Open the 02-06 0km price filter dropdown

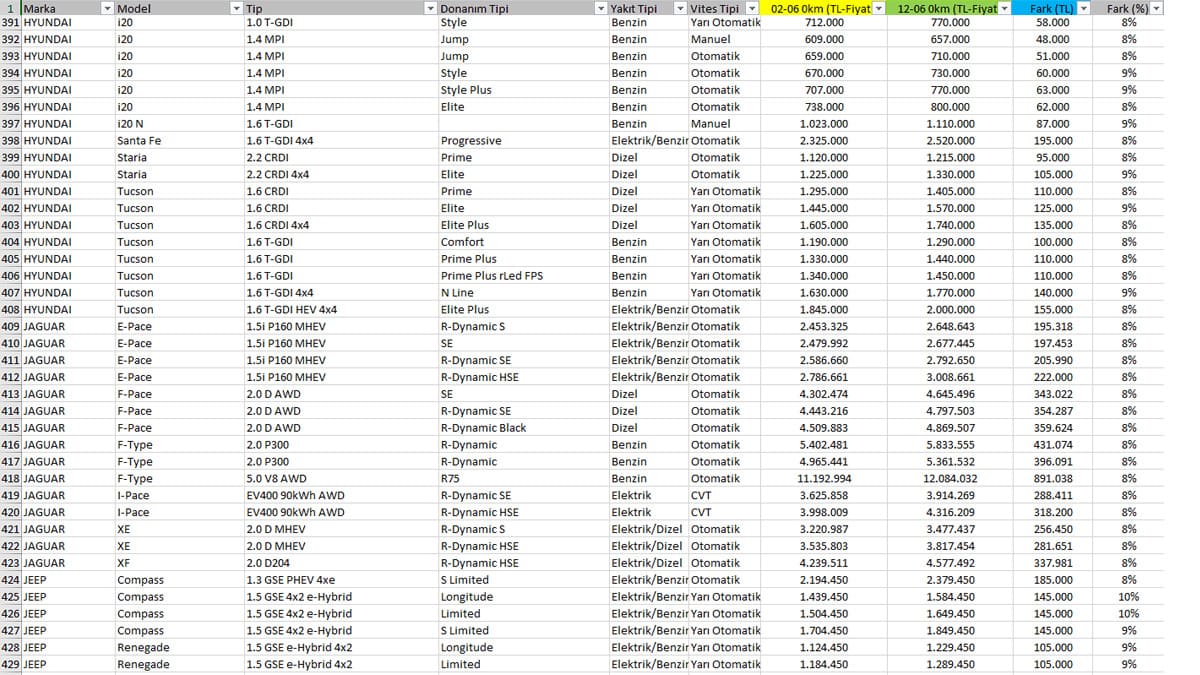(x=879, y=8)
